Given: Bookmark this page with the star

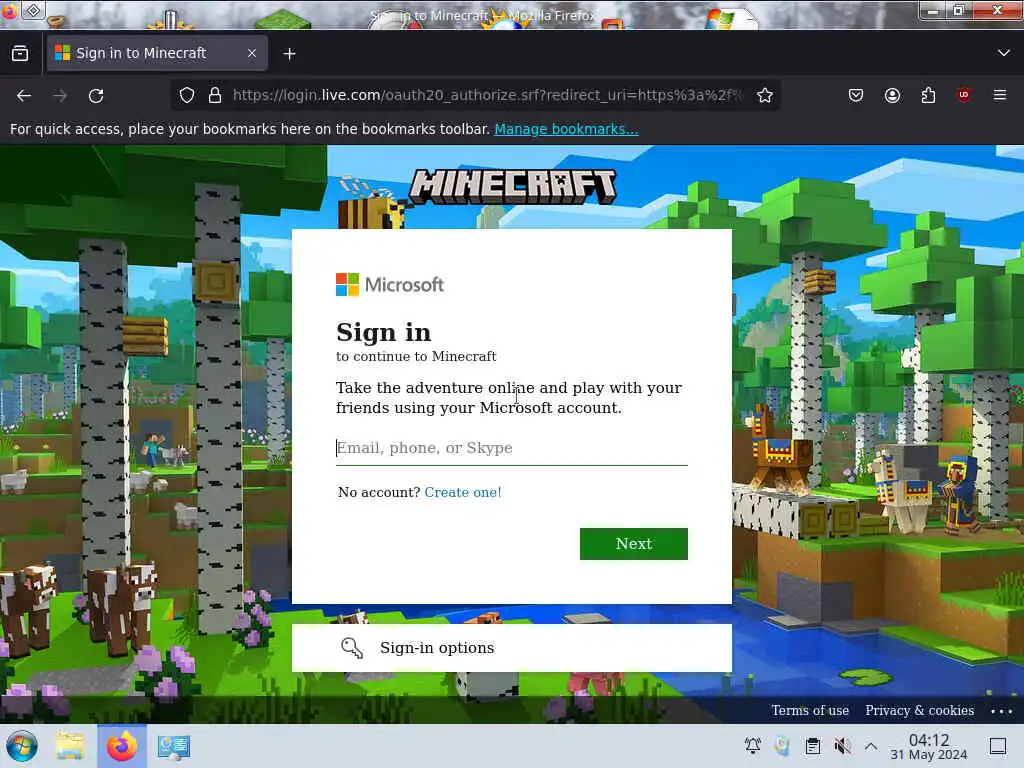Looking at the screenshot, I should click(765, 95).
